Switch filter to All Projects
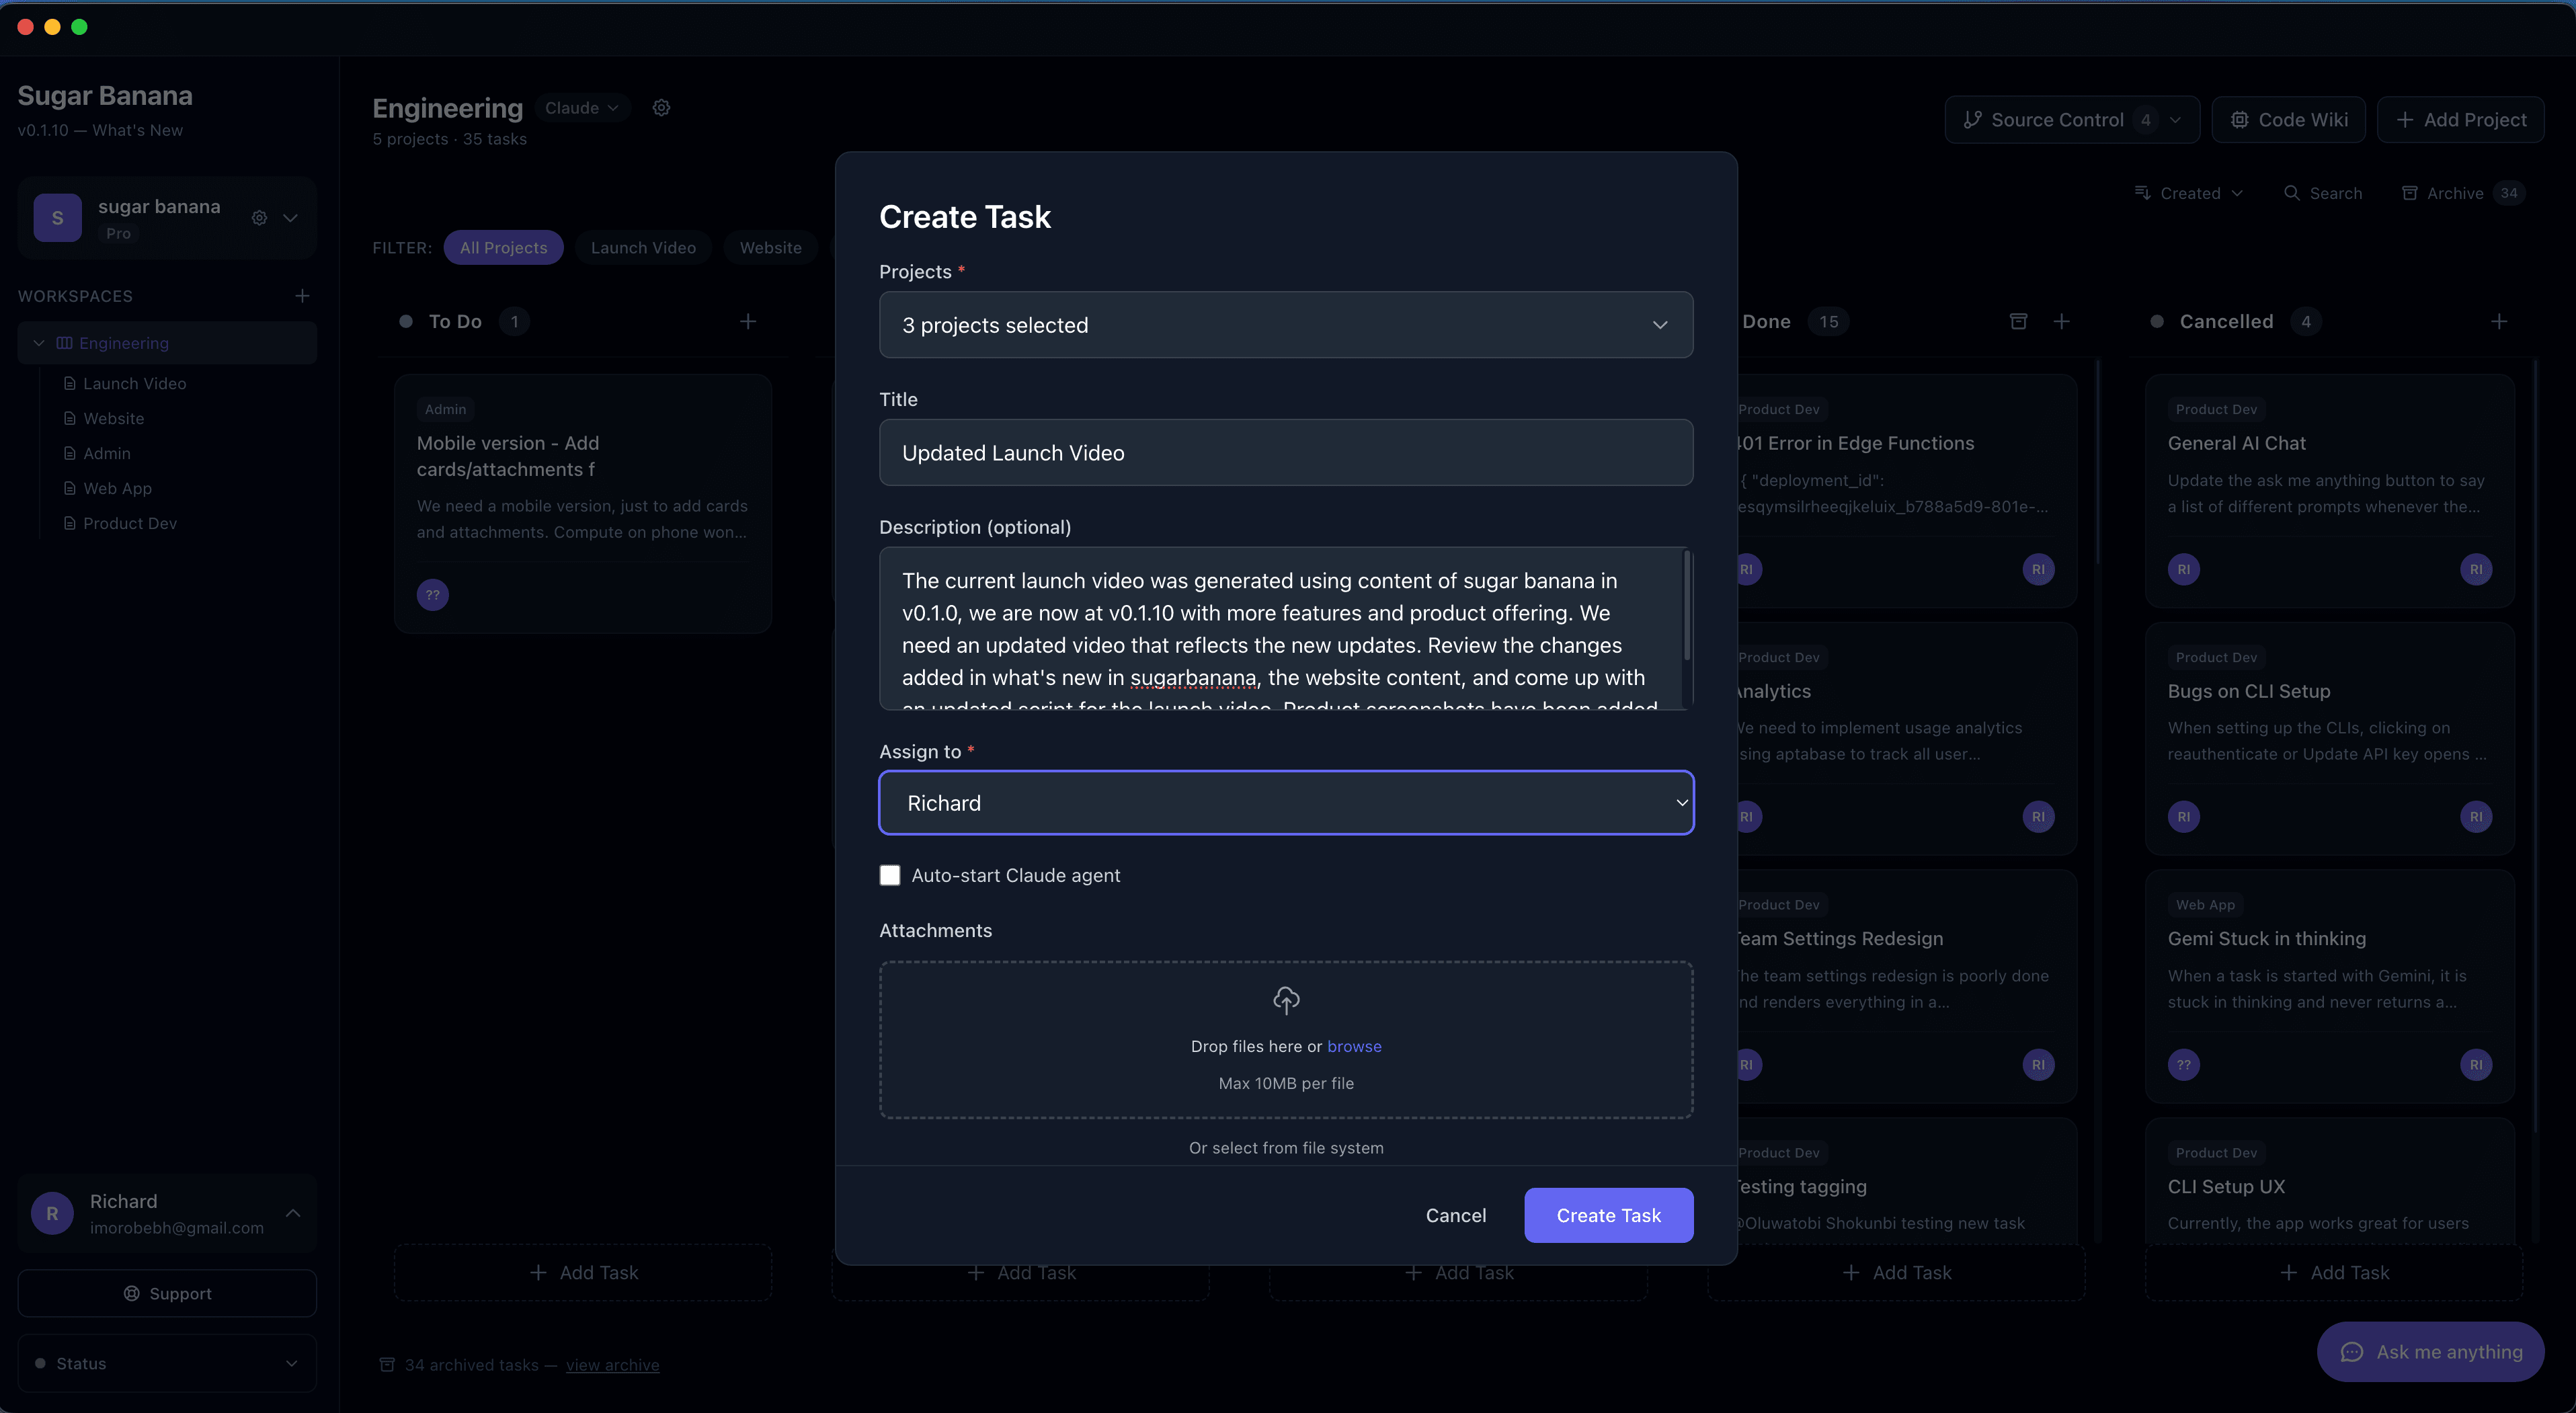The image size is (2576, 1413). (x=504, y=247)
